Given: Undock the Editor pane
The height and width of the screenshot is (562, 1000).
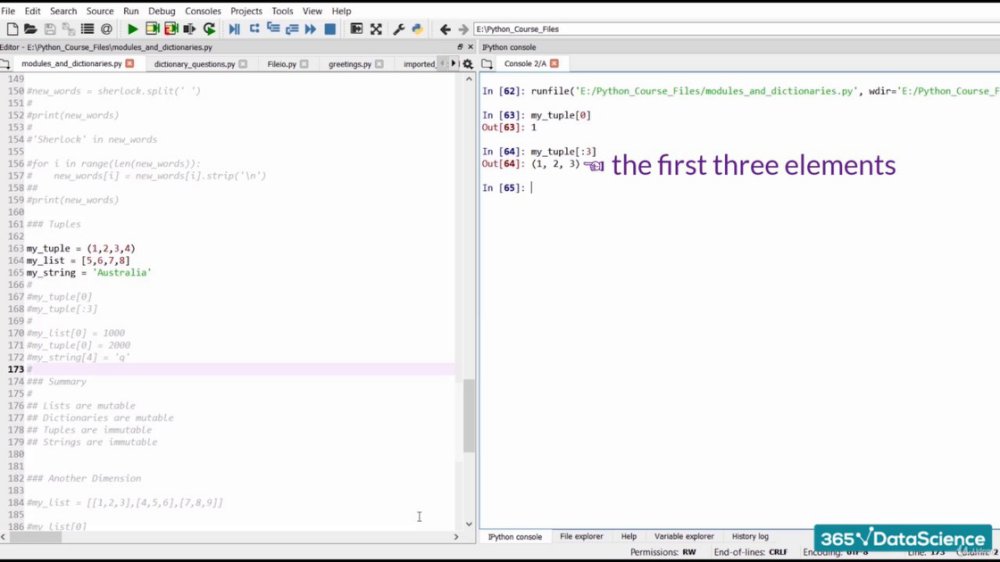Looking at the screenshot, I should point(460,47).
